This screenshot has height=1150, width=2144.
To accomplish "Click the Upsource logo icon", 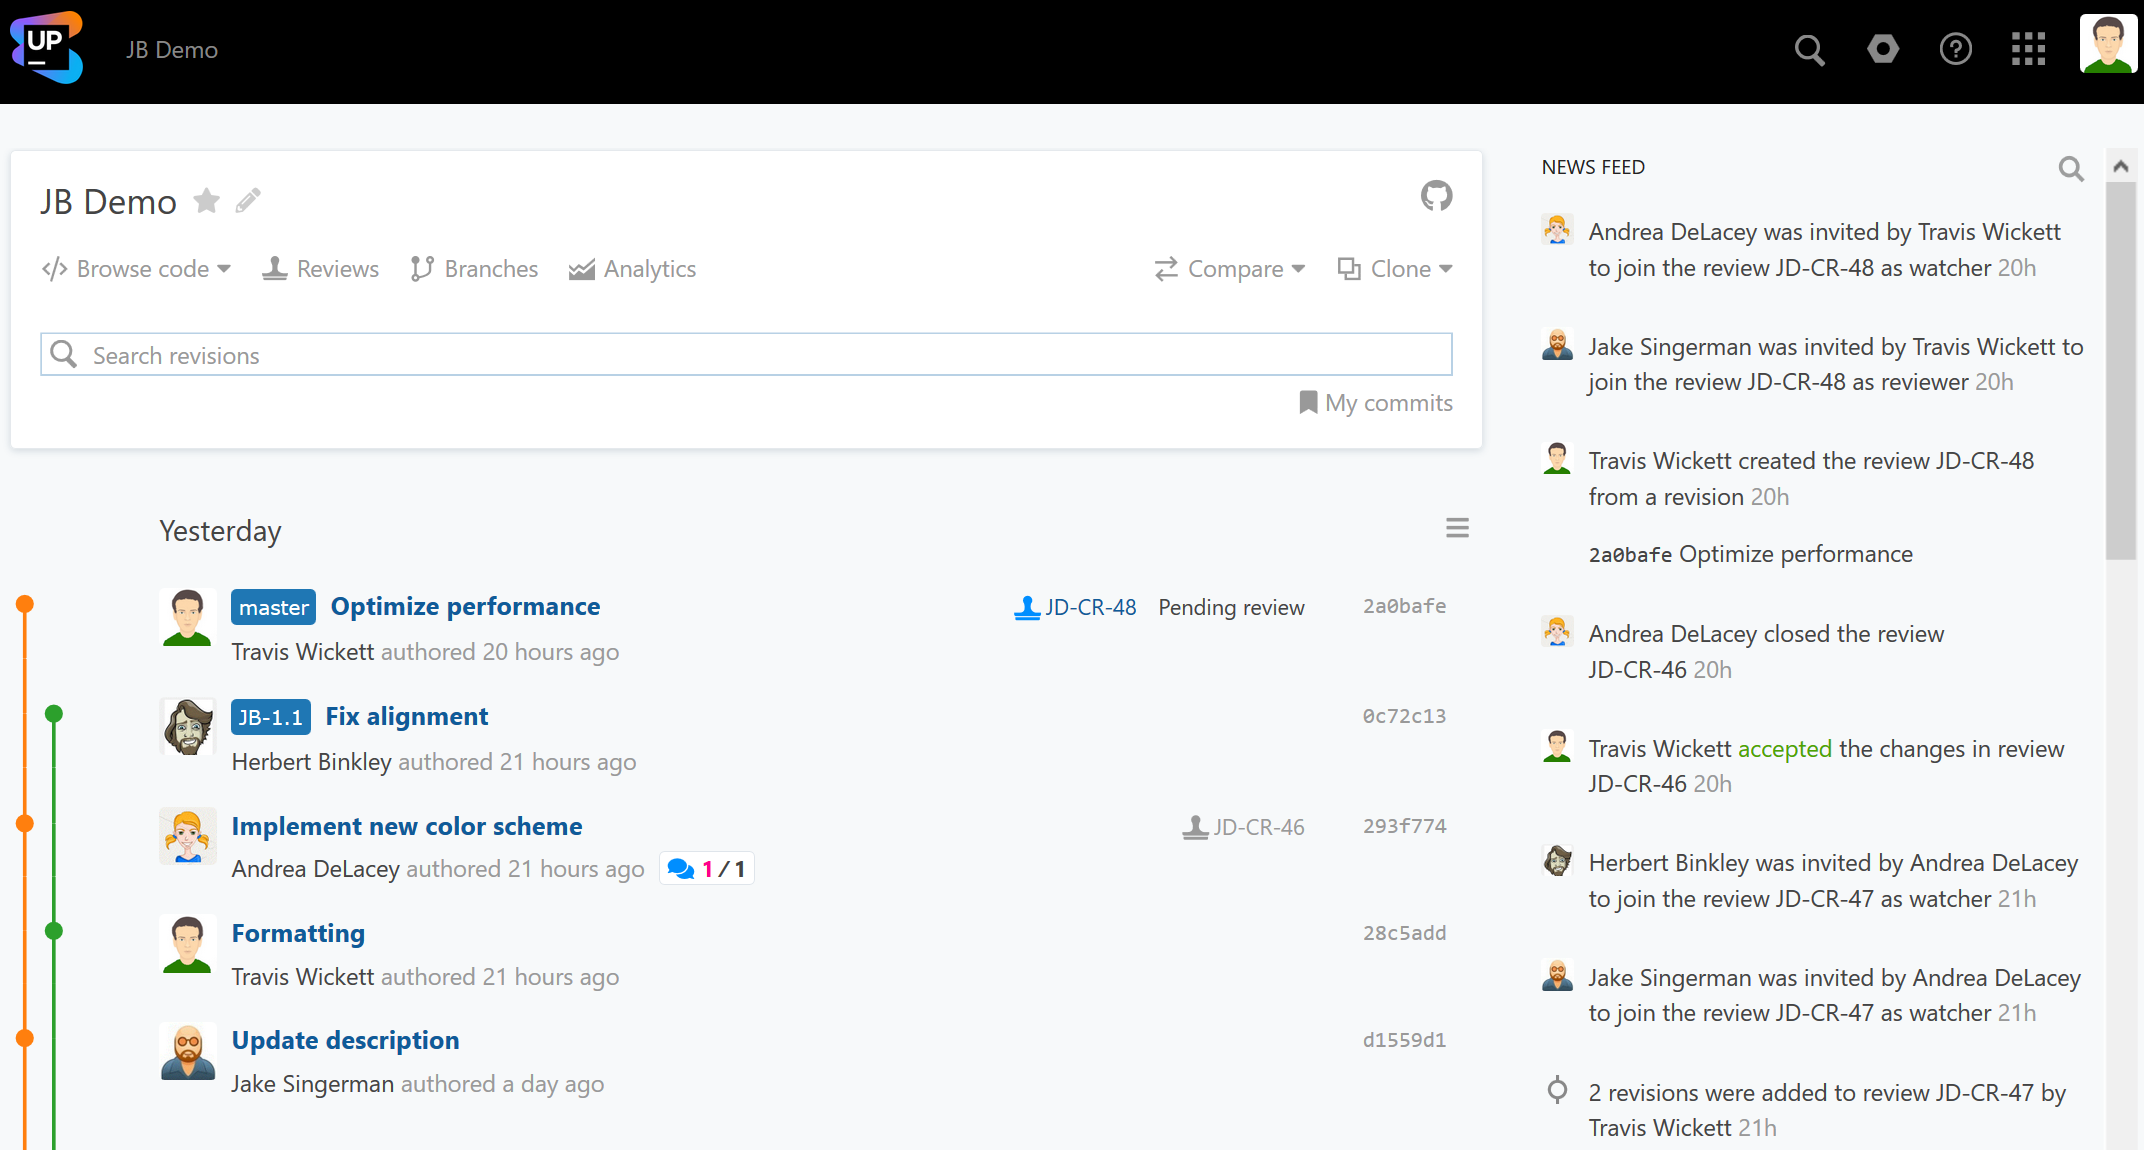I will click(46, 48).
